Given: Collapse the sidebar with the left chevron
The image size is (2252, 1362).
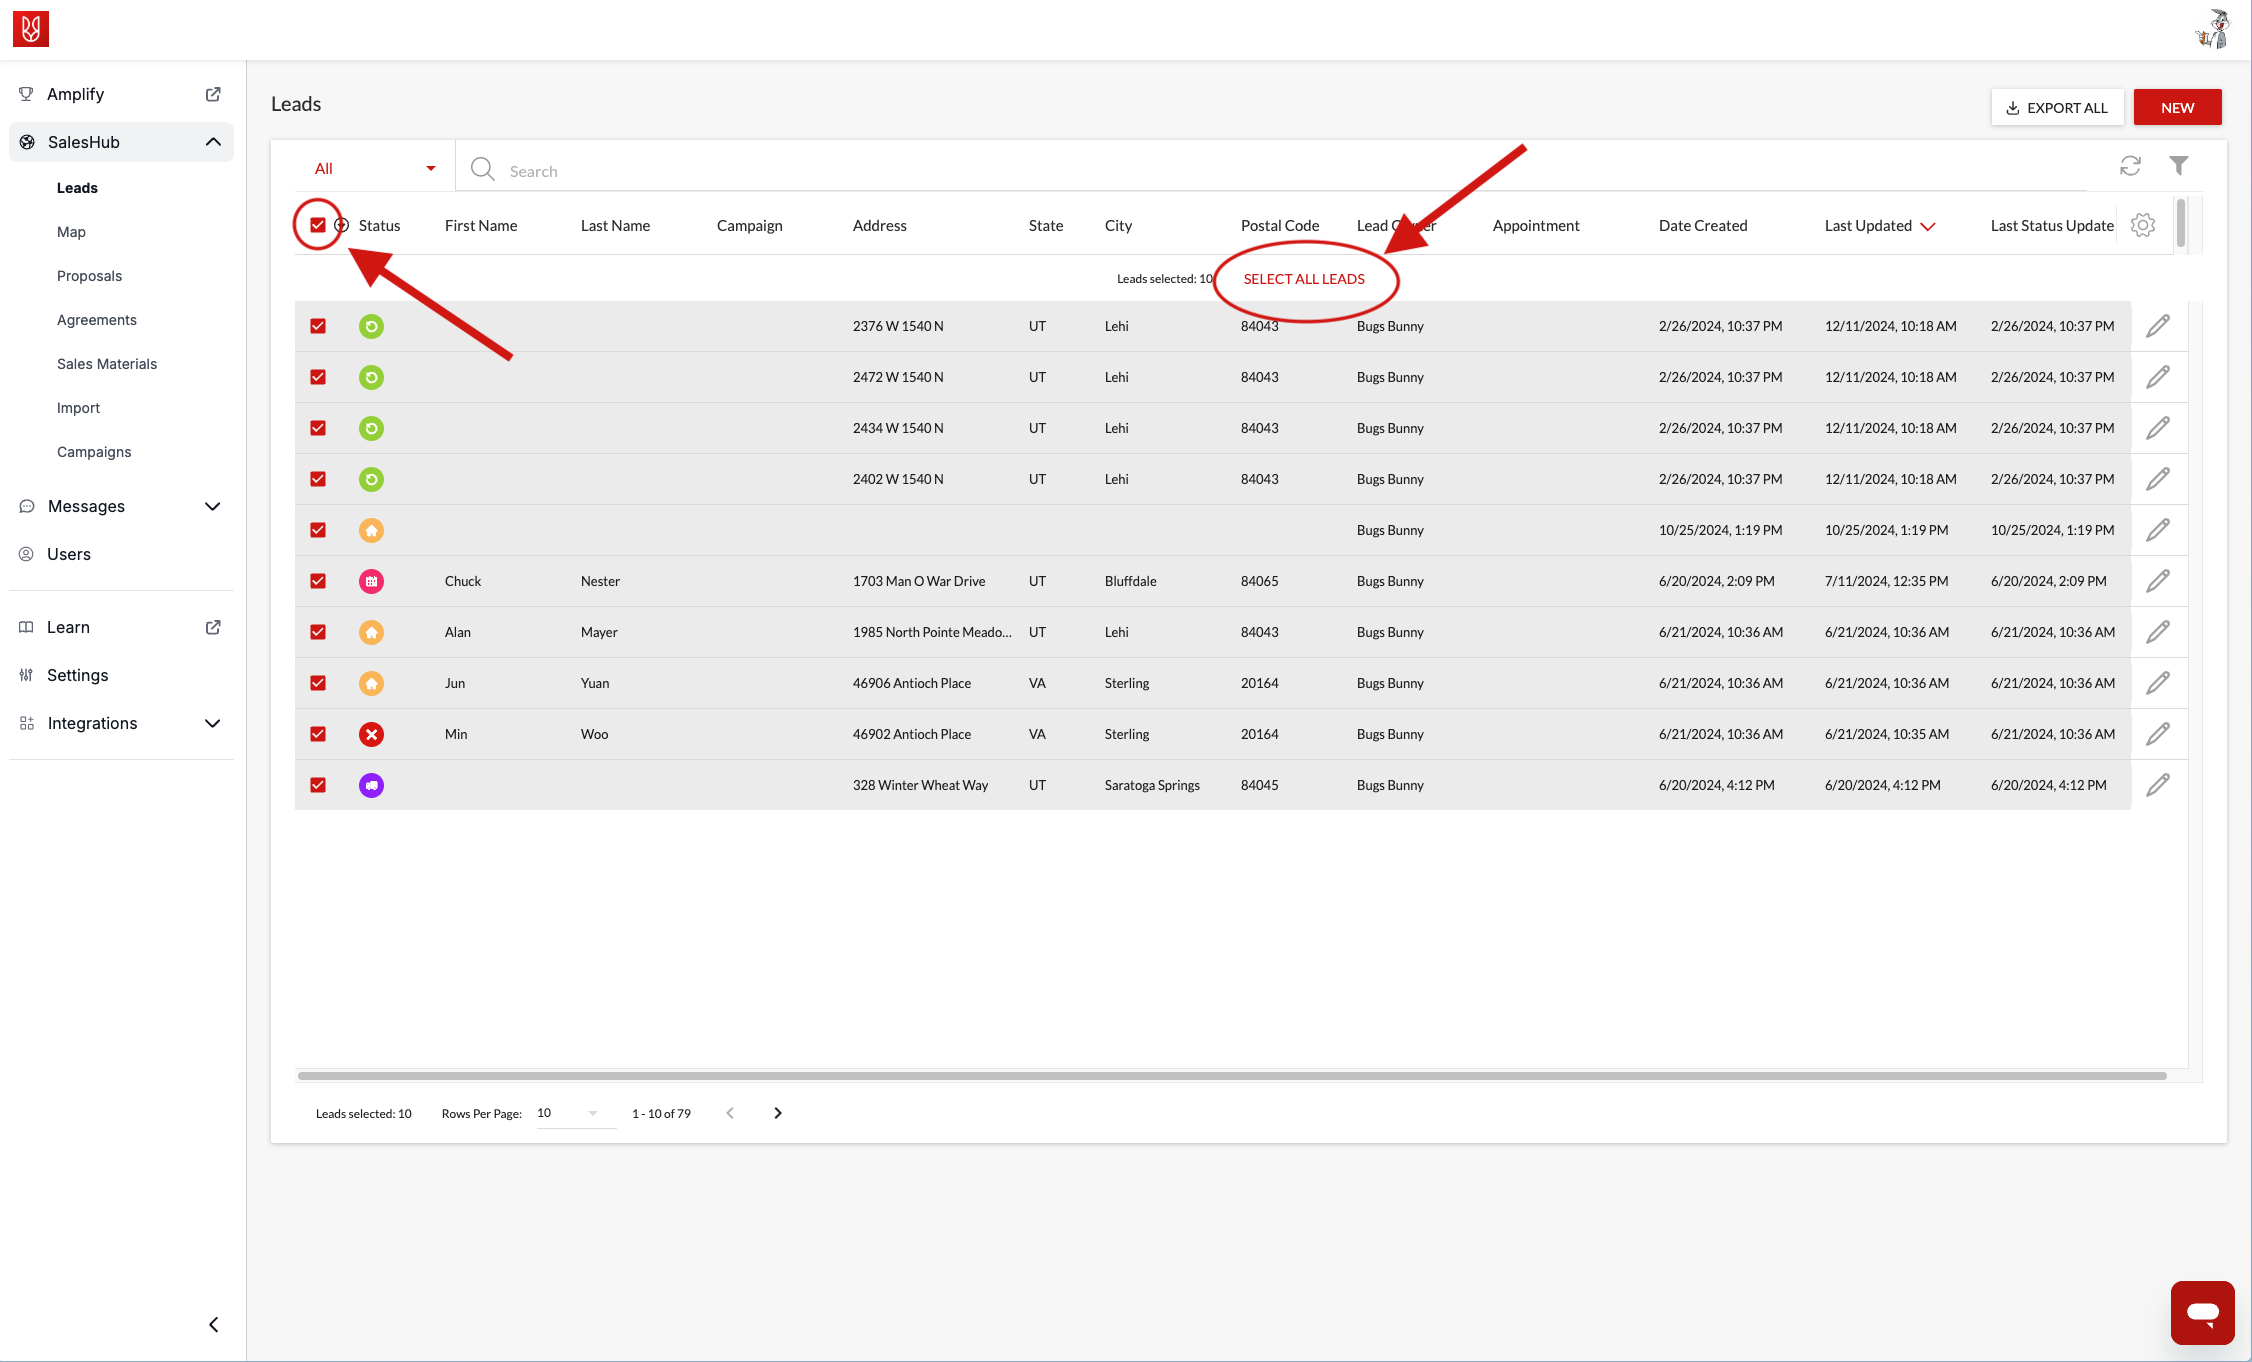Looking at the screenshot, I should point(213,1324).
